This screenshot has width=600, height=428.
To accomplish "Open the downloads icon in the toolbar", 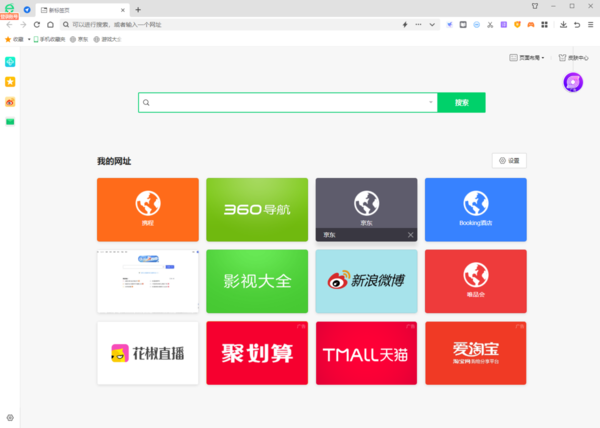I will pos(563,24).
